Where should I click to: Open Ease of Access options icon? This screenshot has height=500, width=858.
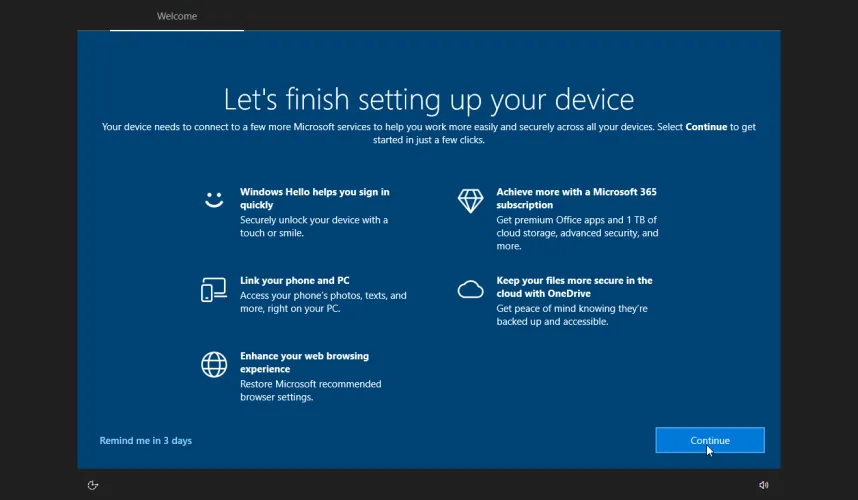[x=93, y=485]
